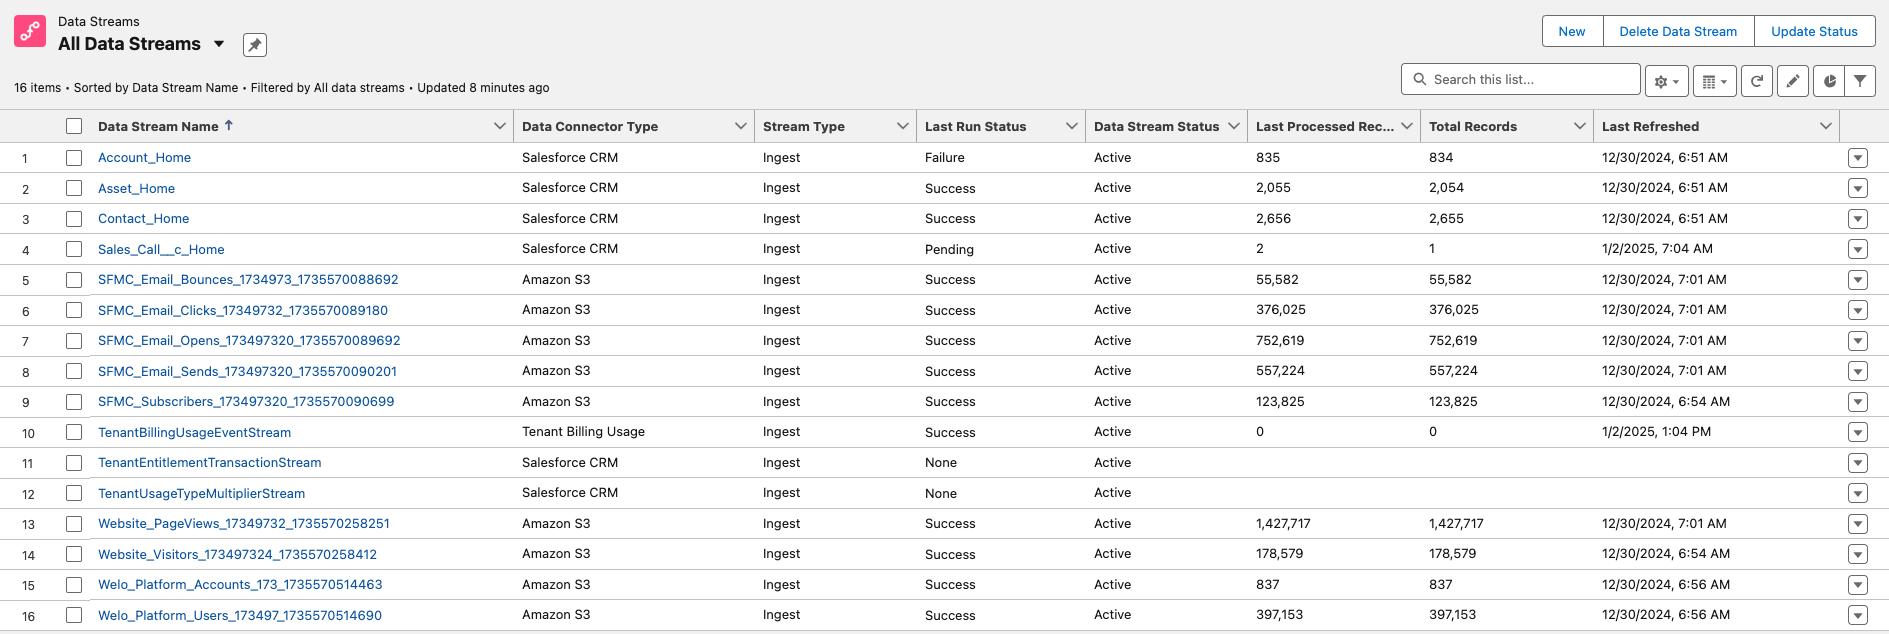The width and height of the screenshot is (1889, 634).
Task: Select the Sales_Call__c_Home checkbox
Action: pyautogui.click(x=74, y=249)
